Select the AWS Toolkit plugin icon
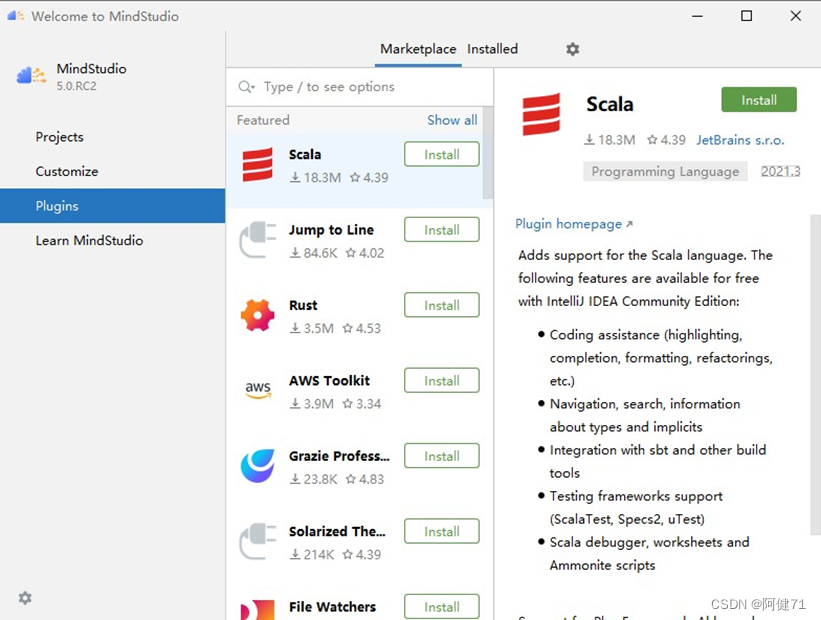Viewport: 821px width, 620px height. point(258,389)
